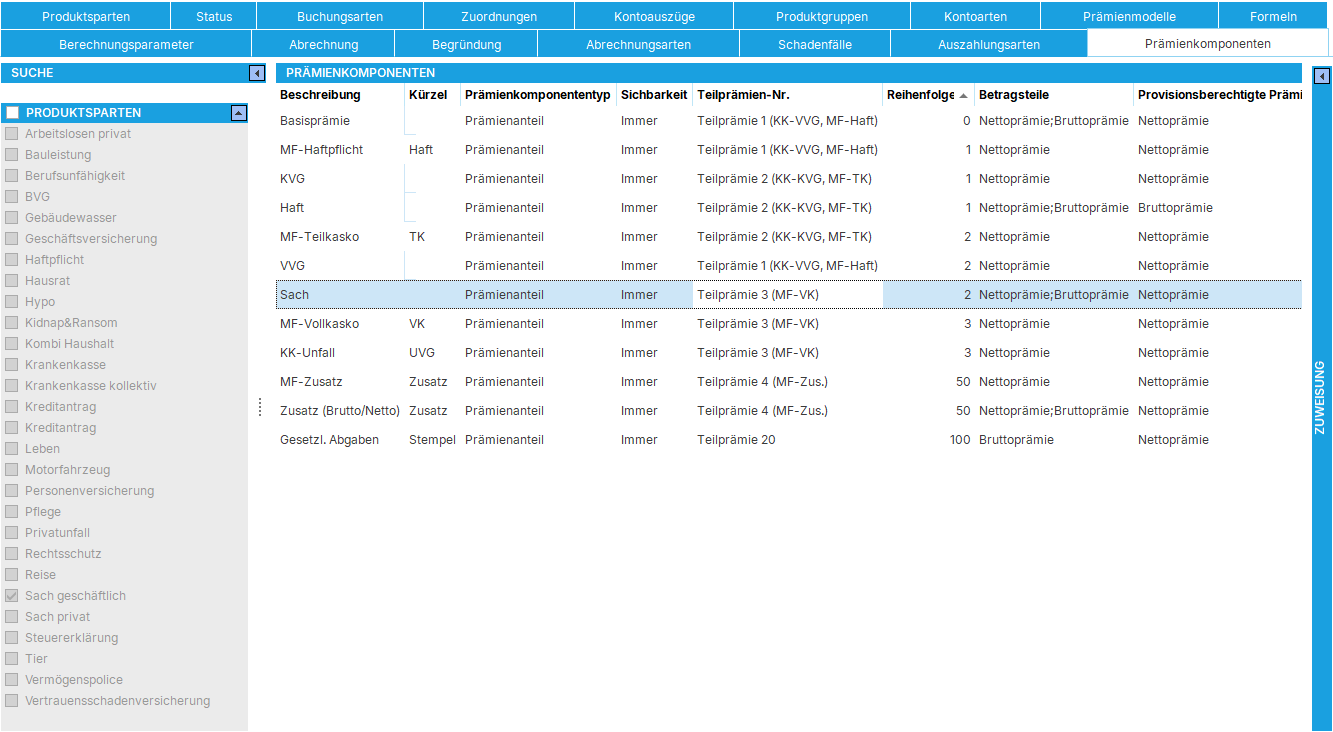The image size is (1333, 732).
Task: Enable the Motorfahrzeug product line
Action: click(x=13, y=469)
